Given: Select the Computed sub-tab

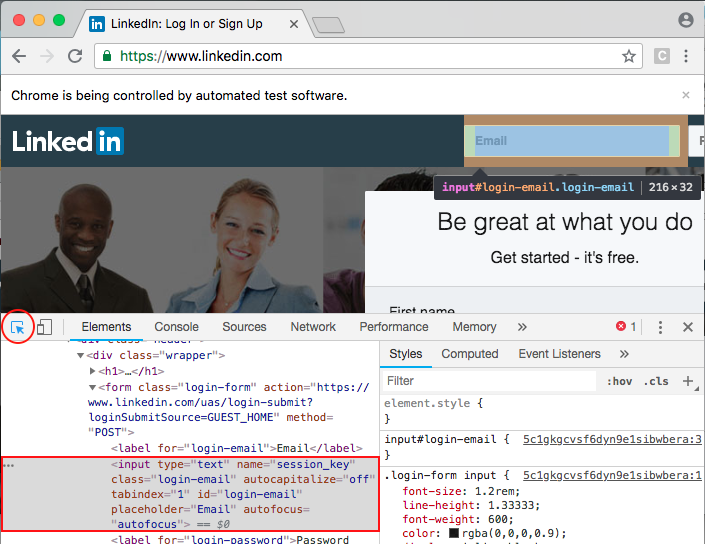Looking at the screenshot, I should point(470,354).
